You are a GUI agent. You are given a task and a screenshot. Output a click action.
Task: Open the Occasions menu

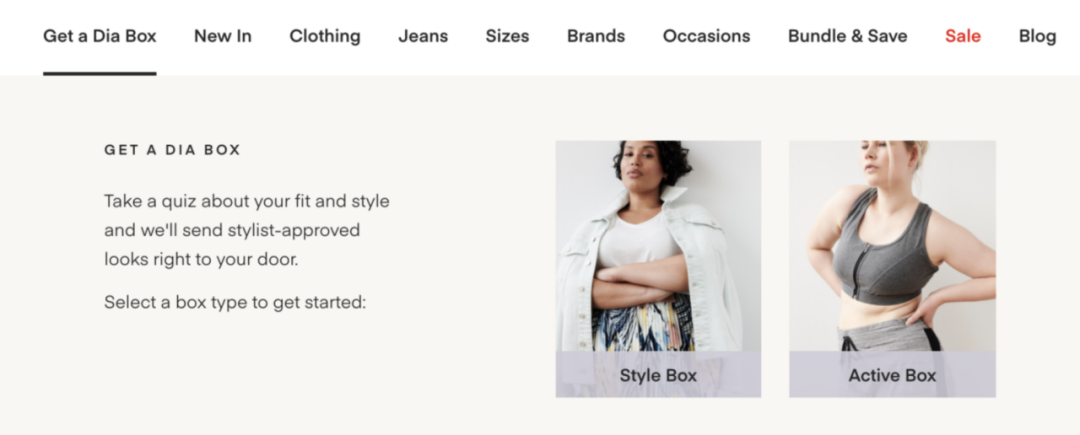click(x=706, y=36)
